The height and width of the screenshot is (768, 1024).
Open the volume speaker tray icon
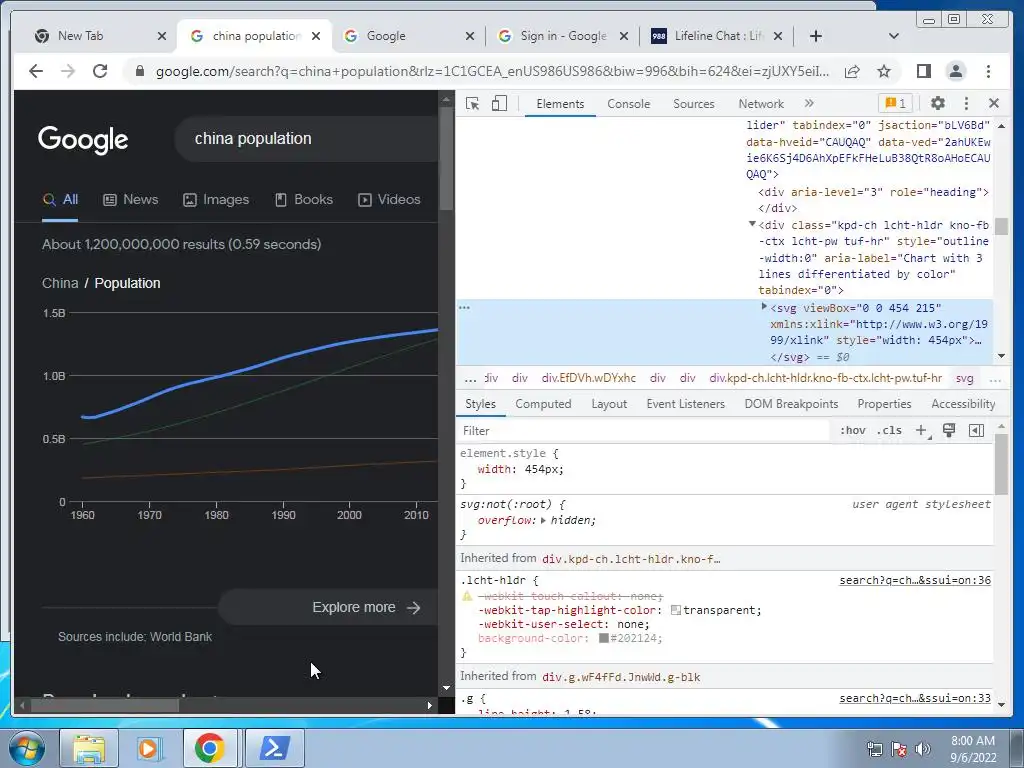pos(923,748)
